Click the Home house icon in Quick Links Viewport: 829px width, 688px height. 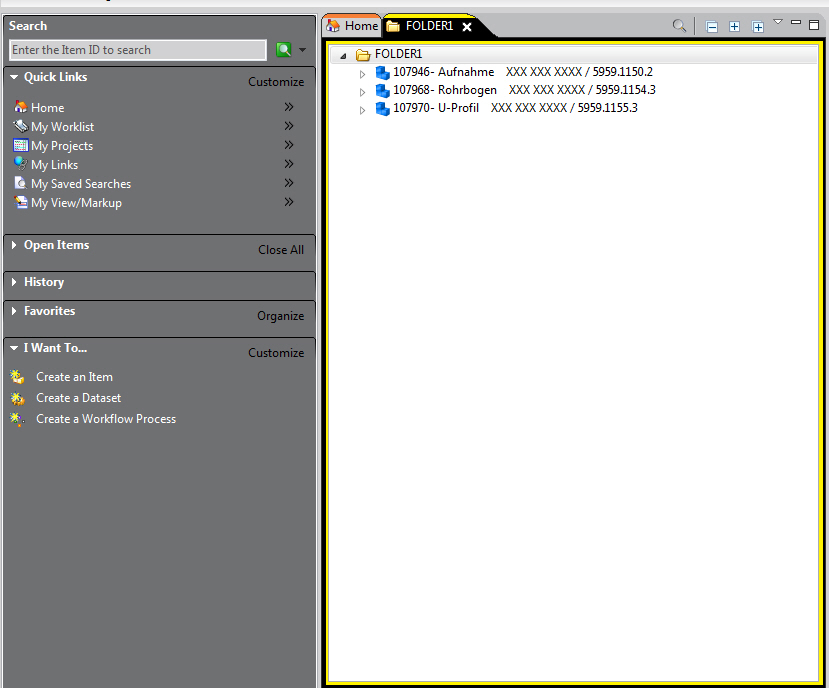(21, 107)
